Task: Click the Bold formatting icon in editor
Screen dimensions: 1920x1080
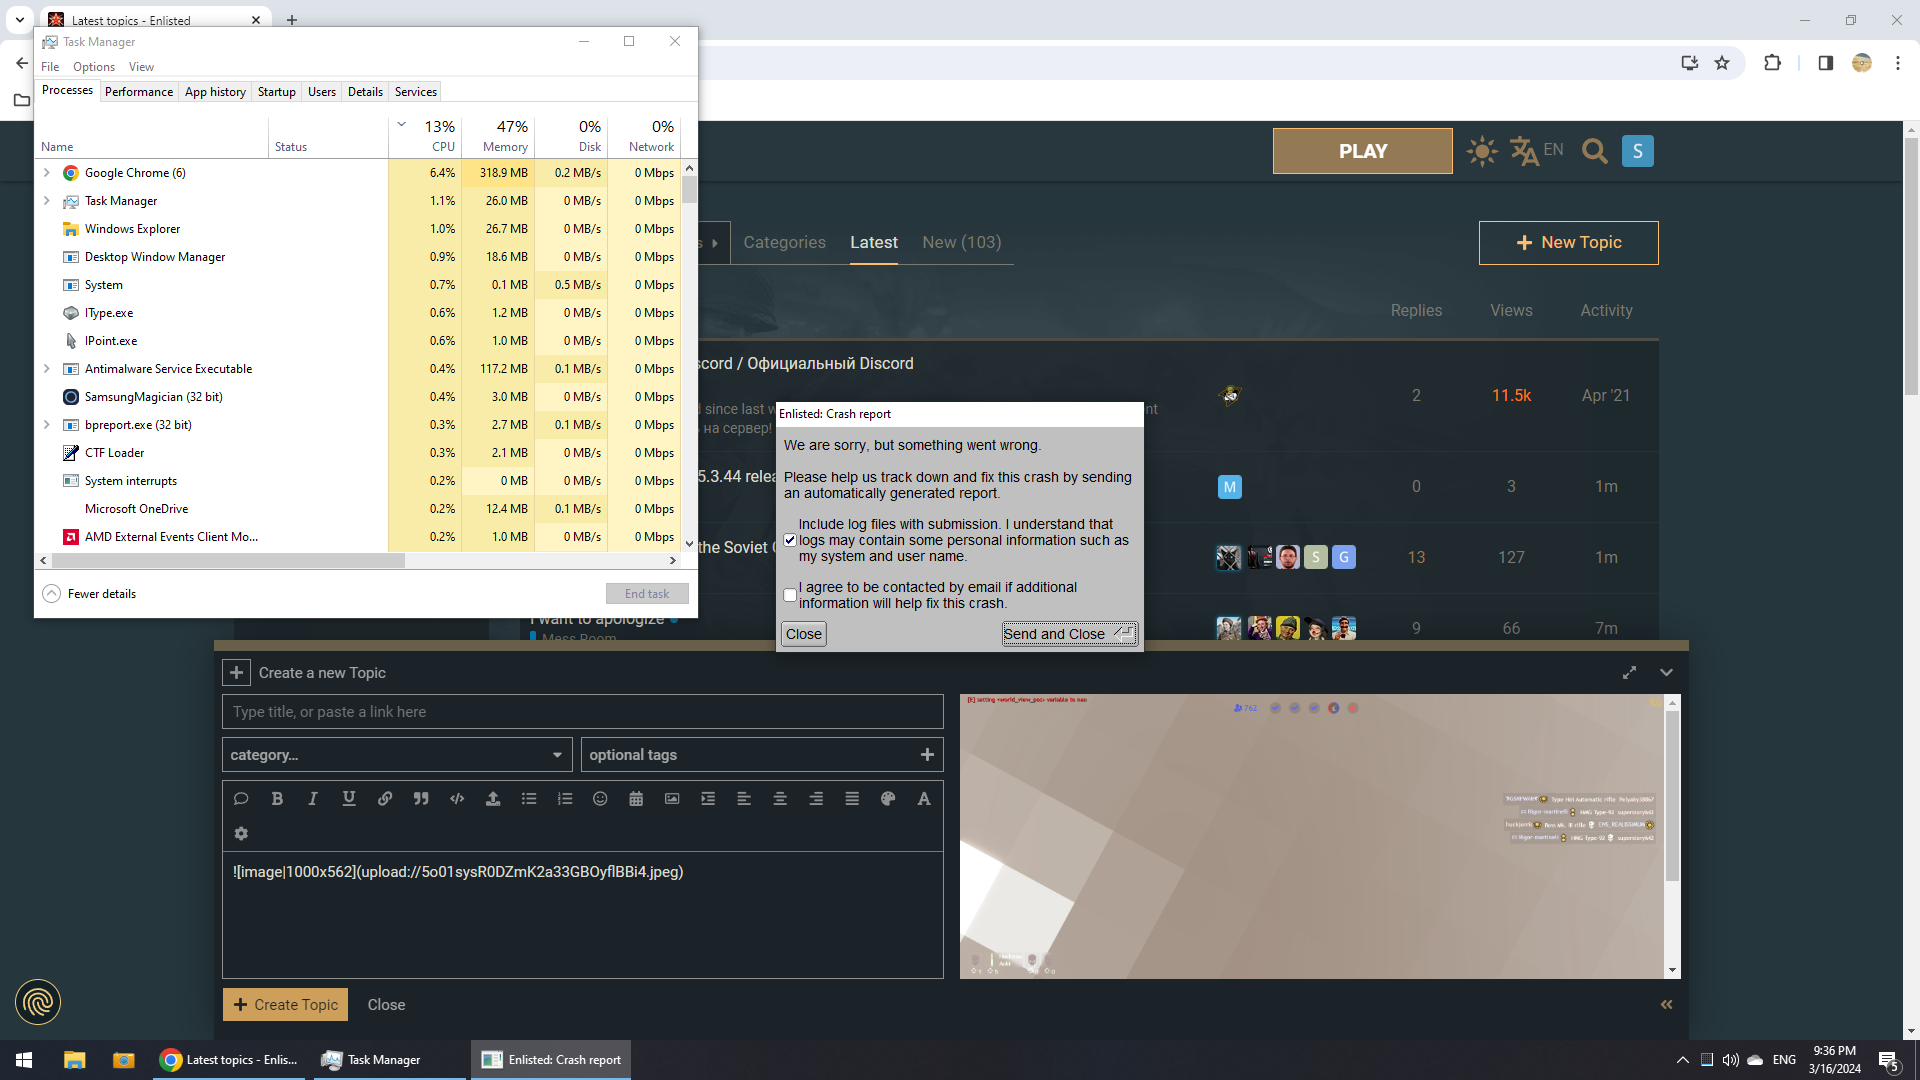Action: point(277,799)
